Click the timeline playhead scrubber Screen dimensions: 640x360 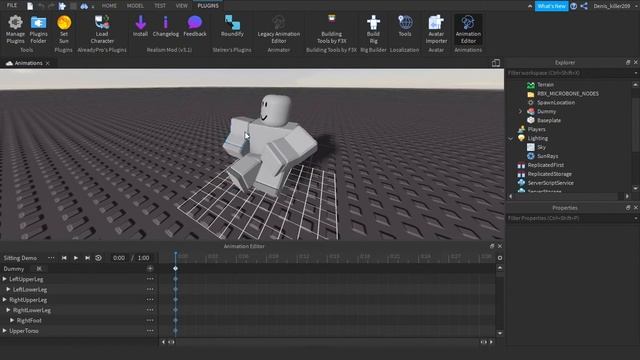click(x=176, y=256)
